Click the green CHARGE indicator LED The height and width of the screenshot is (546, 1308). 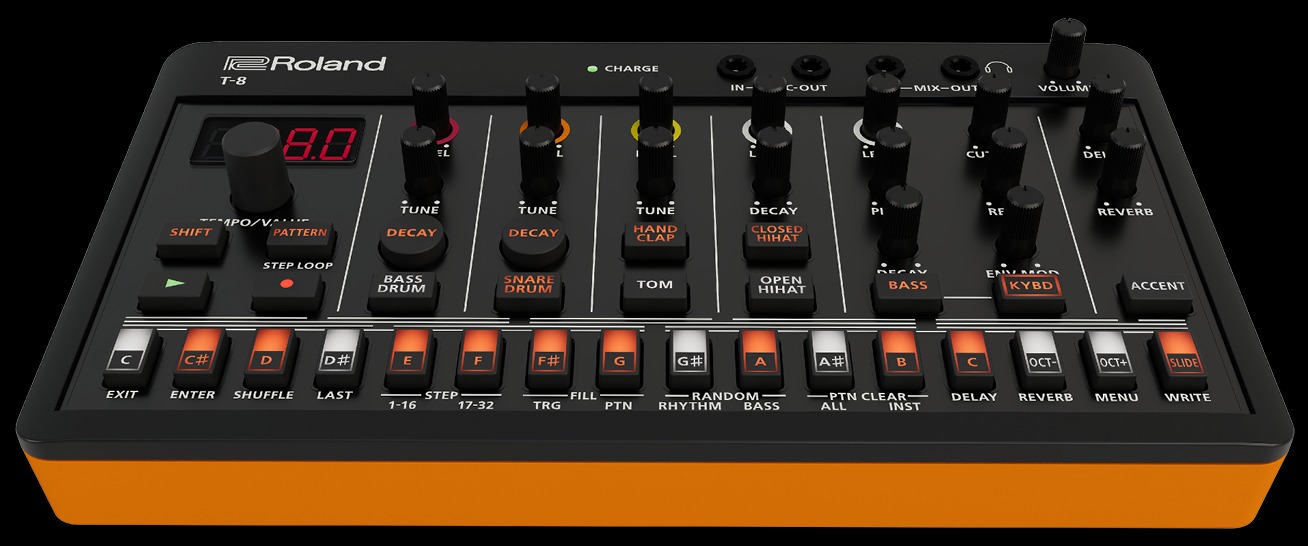coord(592,69)
